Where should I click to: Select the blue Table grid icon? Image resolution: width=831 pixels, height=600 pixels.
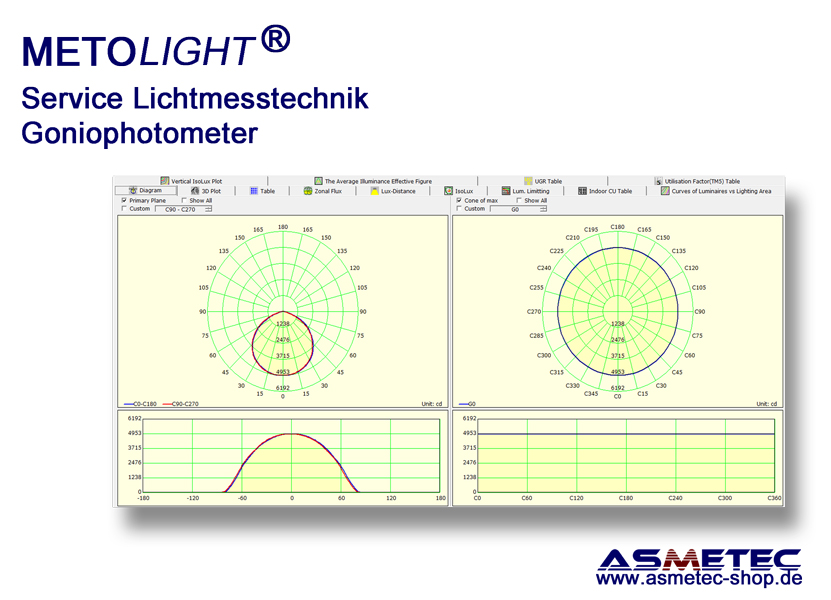(x=254, y=191)
